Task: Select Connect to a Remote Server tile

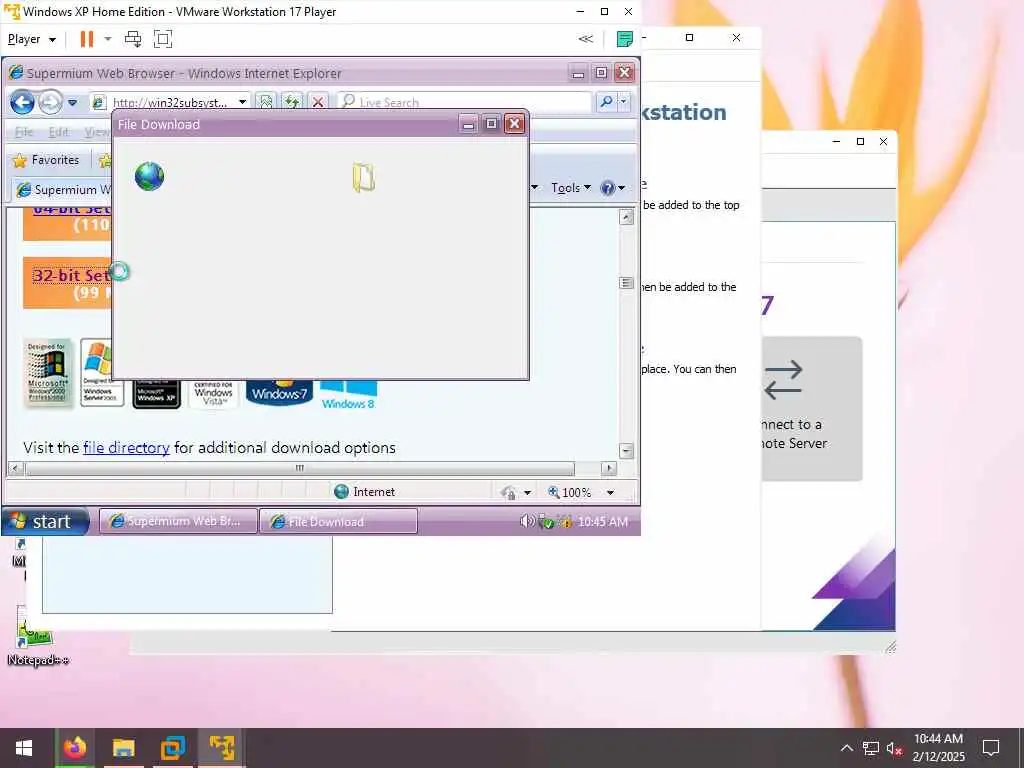Action: pyautogui.click(x=812, y=409)
